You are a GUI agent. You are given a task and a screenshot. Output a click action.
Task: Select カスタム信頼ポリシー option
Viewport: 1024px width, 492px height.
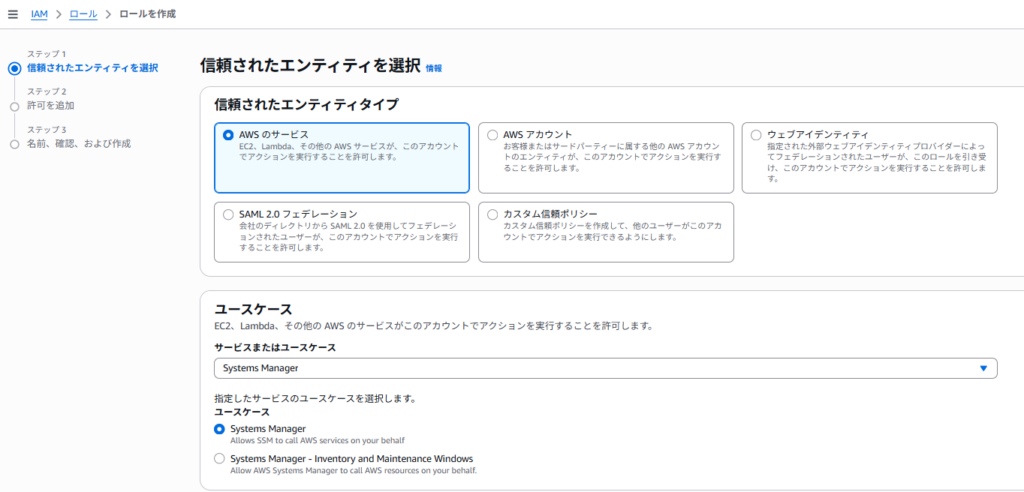pyautogui.click(x=605, y=232)
